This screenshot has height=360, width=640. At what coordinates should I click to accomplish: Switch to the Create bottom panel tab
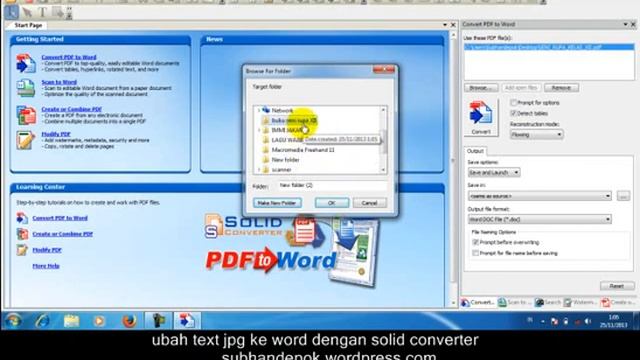coord(618,302)
